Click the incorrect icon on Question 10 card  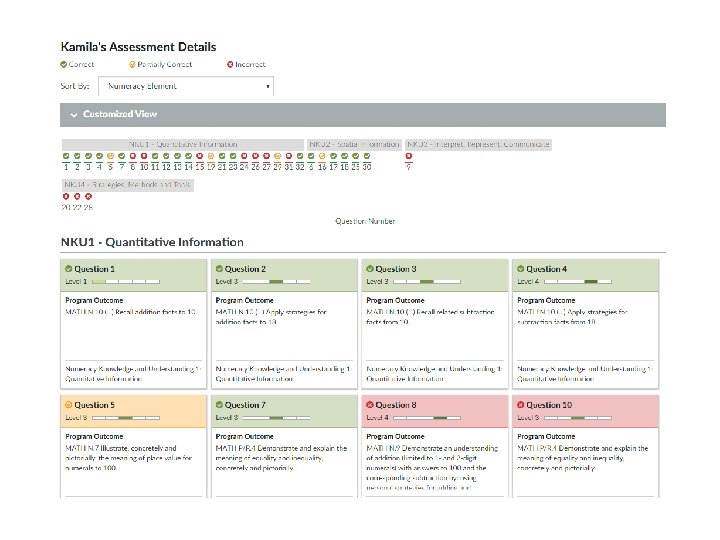(520, 405)
